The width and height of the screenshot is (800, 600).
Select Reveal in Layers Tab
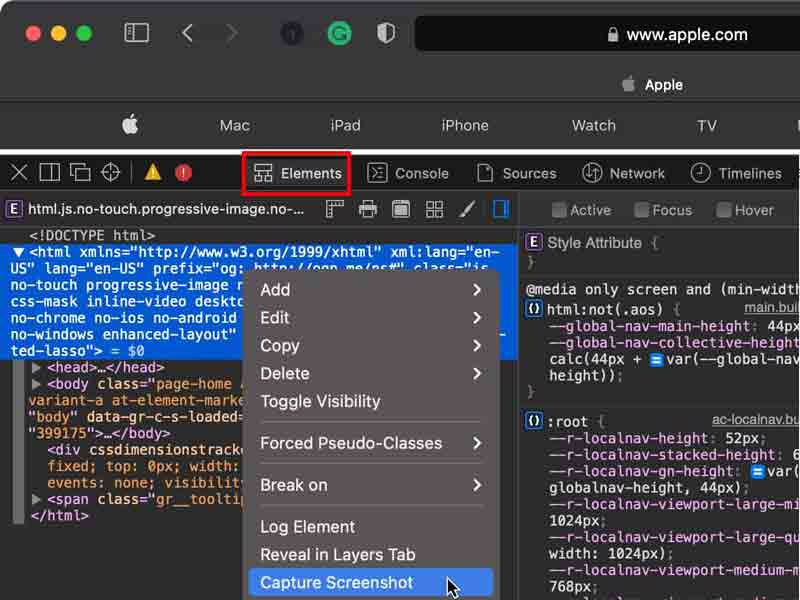pyautogui.click(x=371, y=555)
